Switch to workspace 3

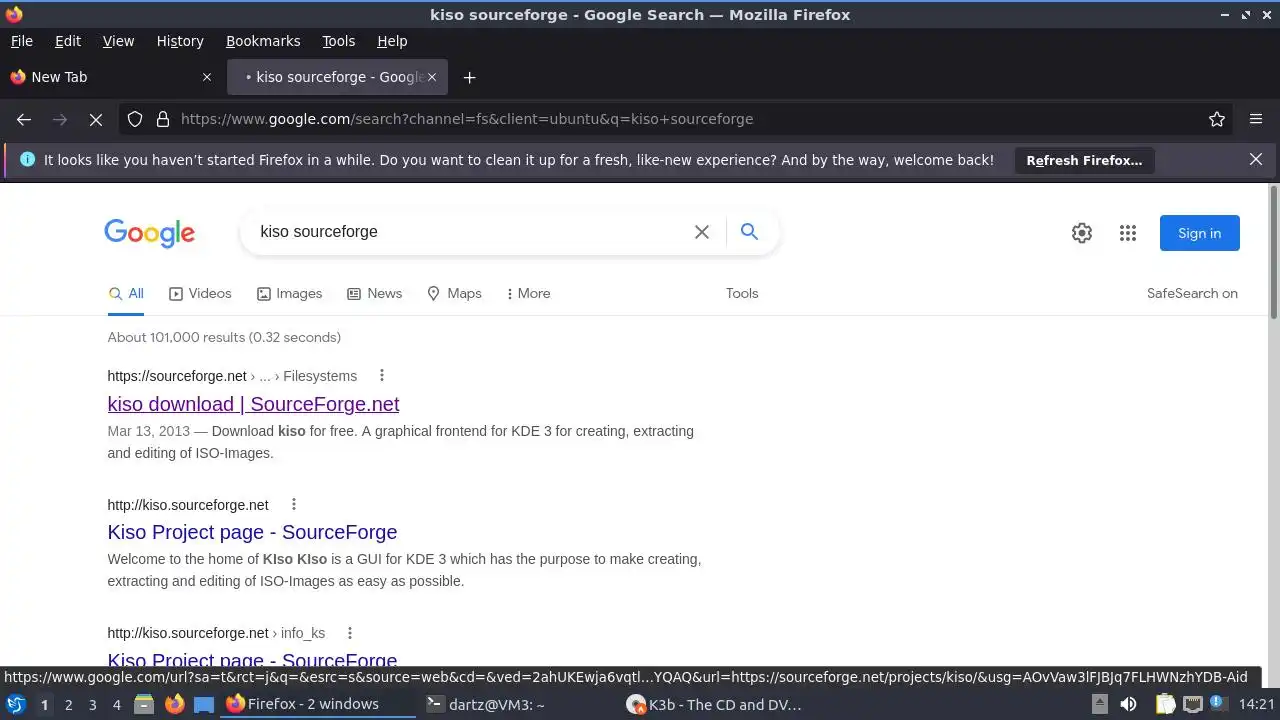point(92,705)
